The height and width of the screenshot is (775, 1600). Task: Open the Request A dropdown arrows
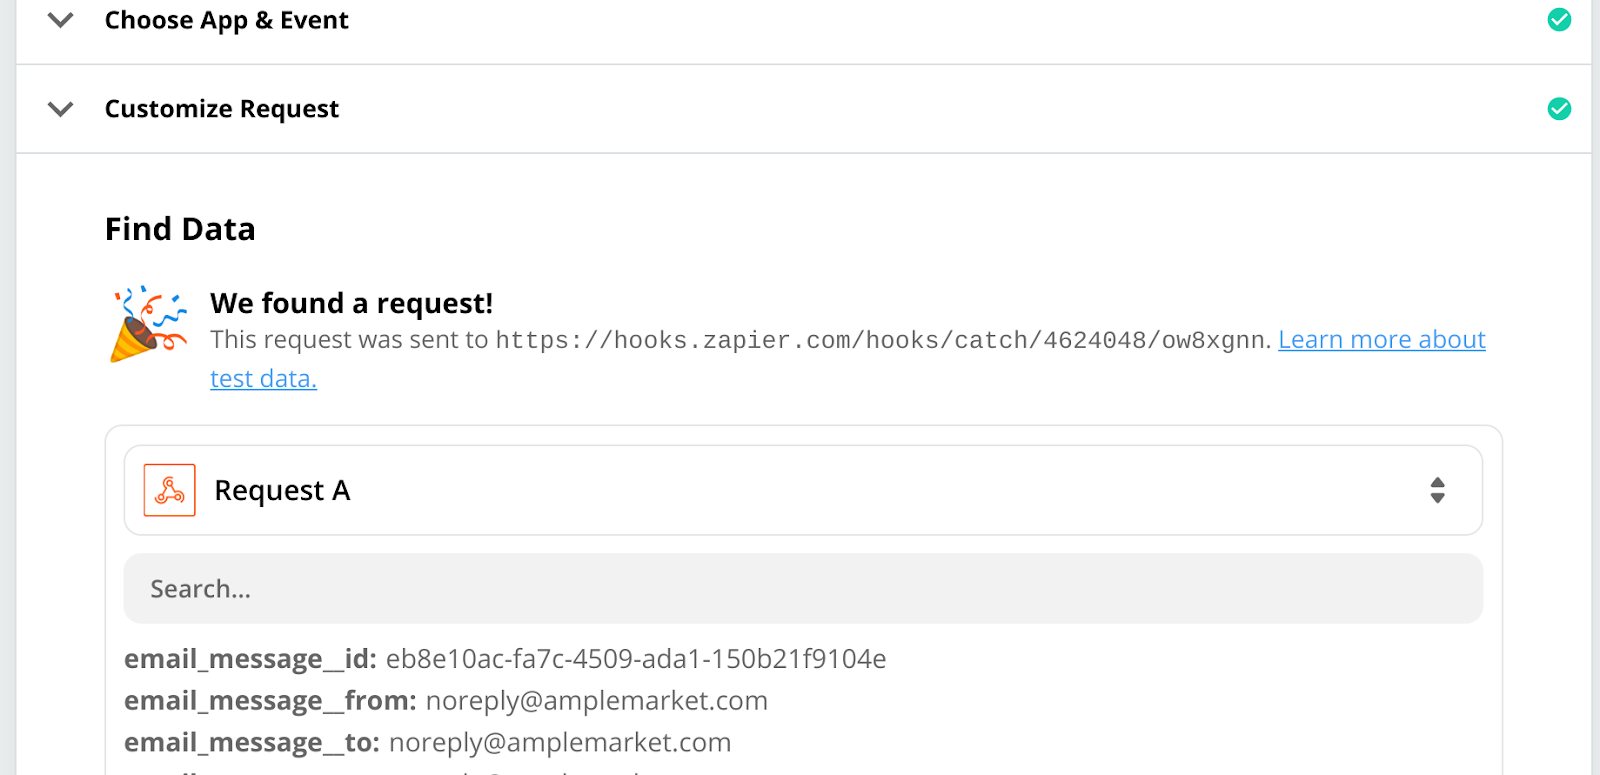tap(1437, 490)
